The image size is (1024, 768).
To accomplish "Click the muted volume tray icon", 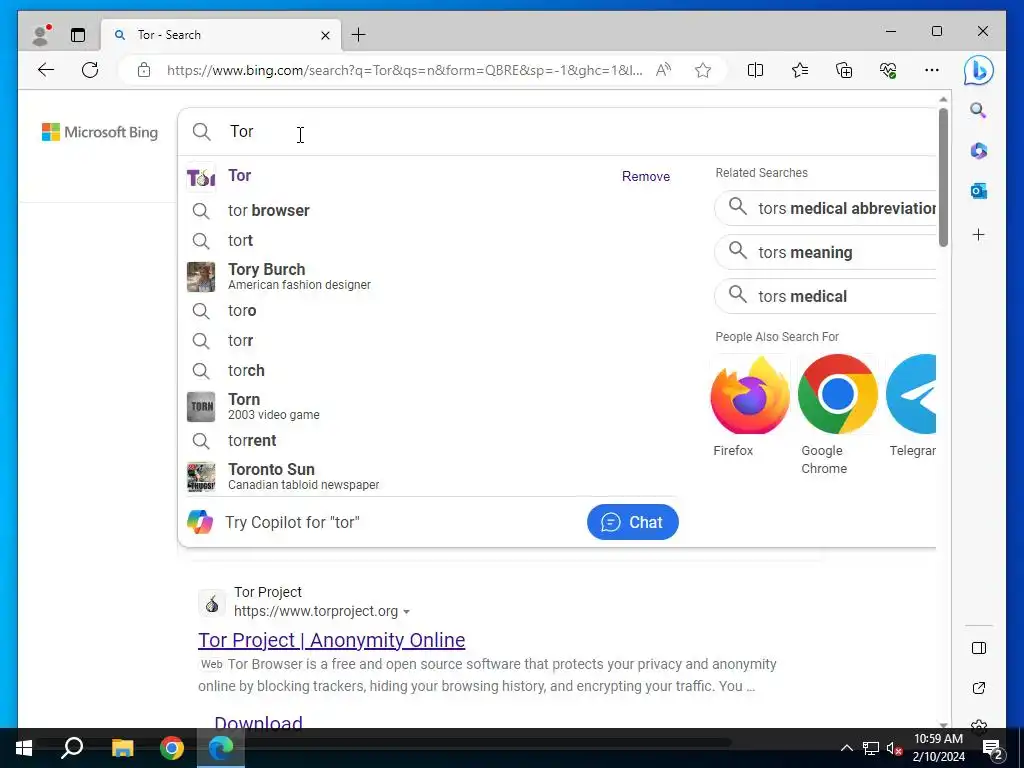I will coord(894,748).
